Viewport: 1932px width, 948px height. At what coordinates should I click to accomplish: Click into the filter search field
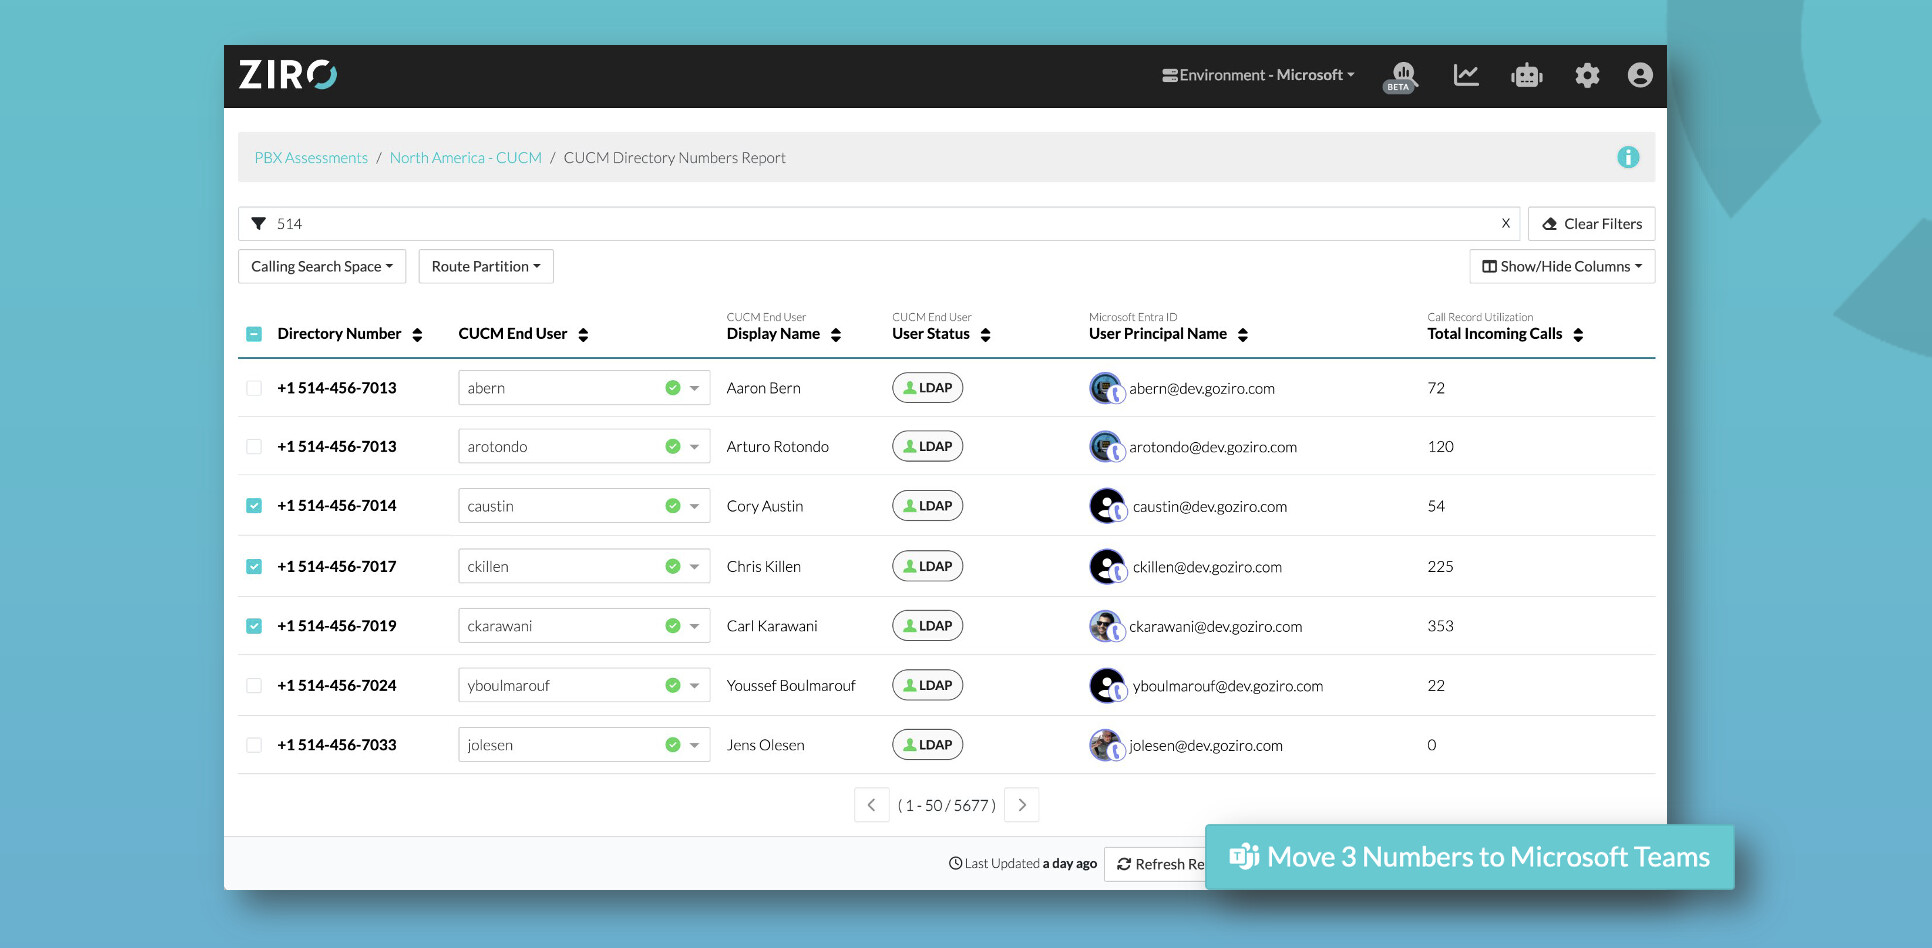(880, 224)
